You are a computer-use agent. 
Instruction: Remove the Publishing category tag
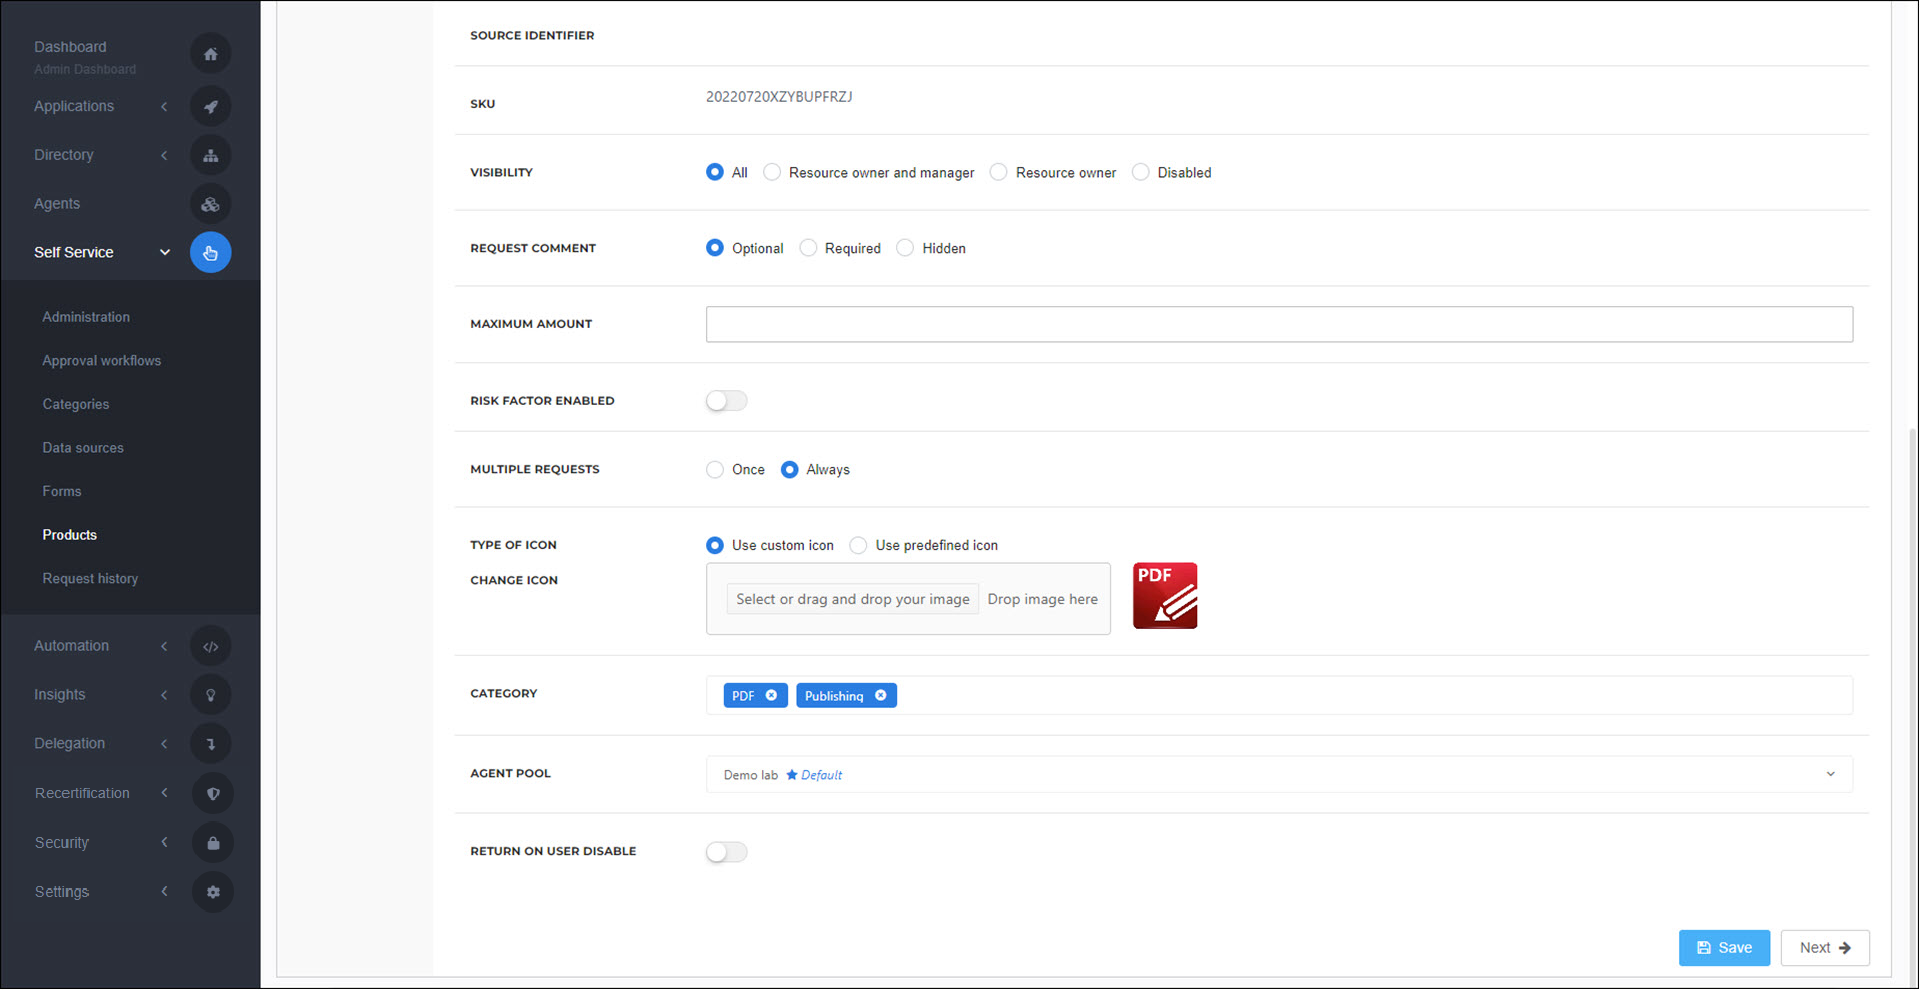[x=880, y=696]
